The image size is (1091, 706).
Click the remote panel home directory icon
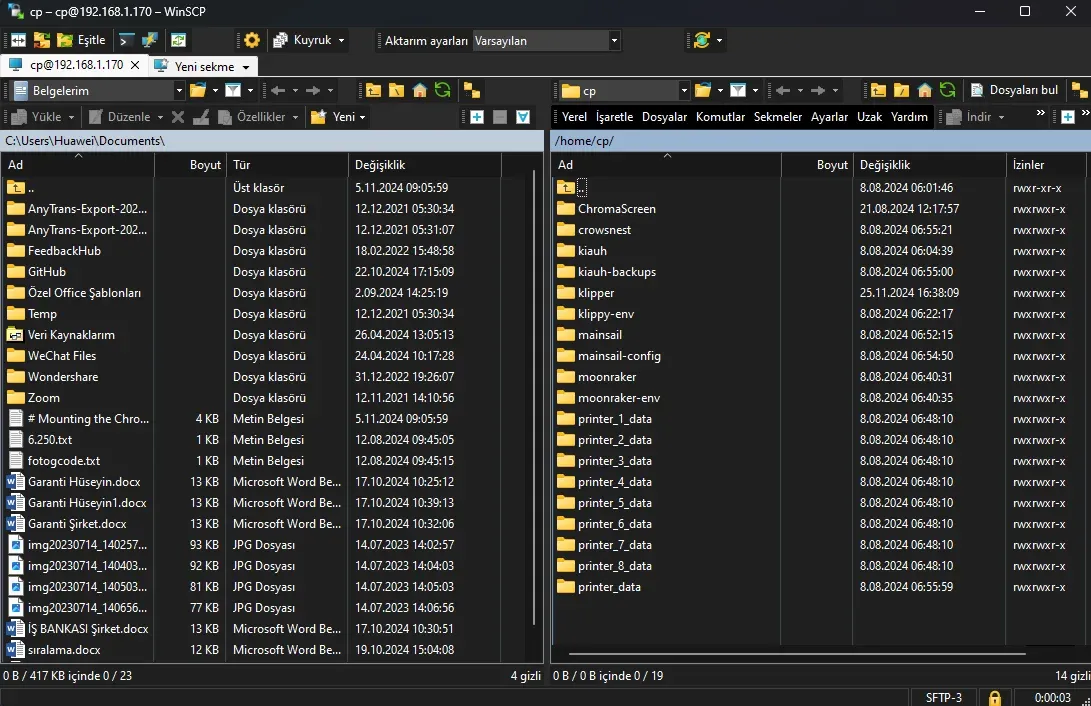click(925, 90)
